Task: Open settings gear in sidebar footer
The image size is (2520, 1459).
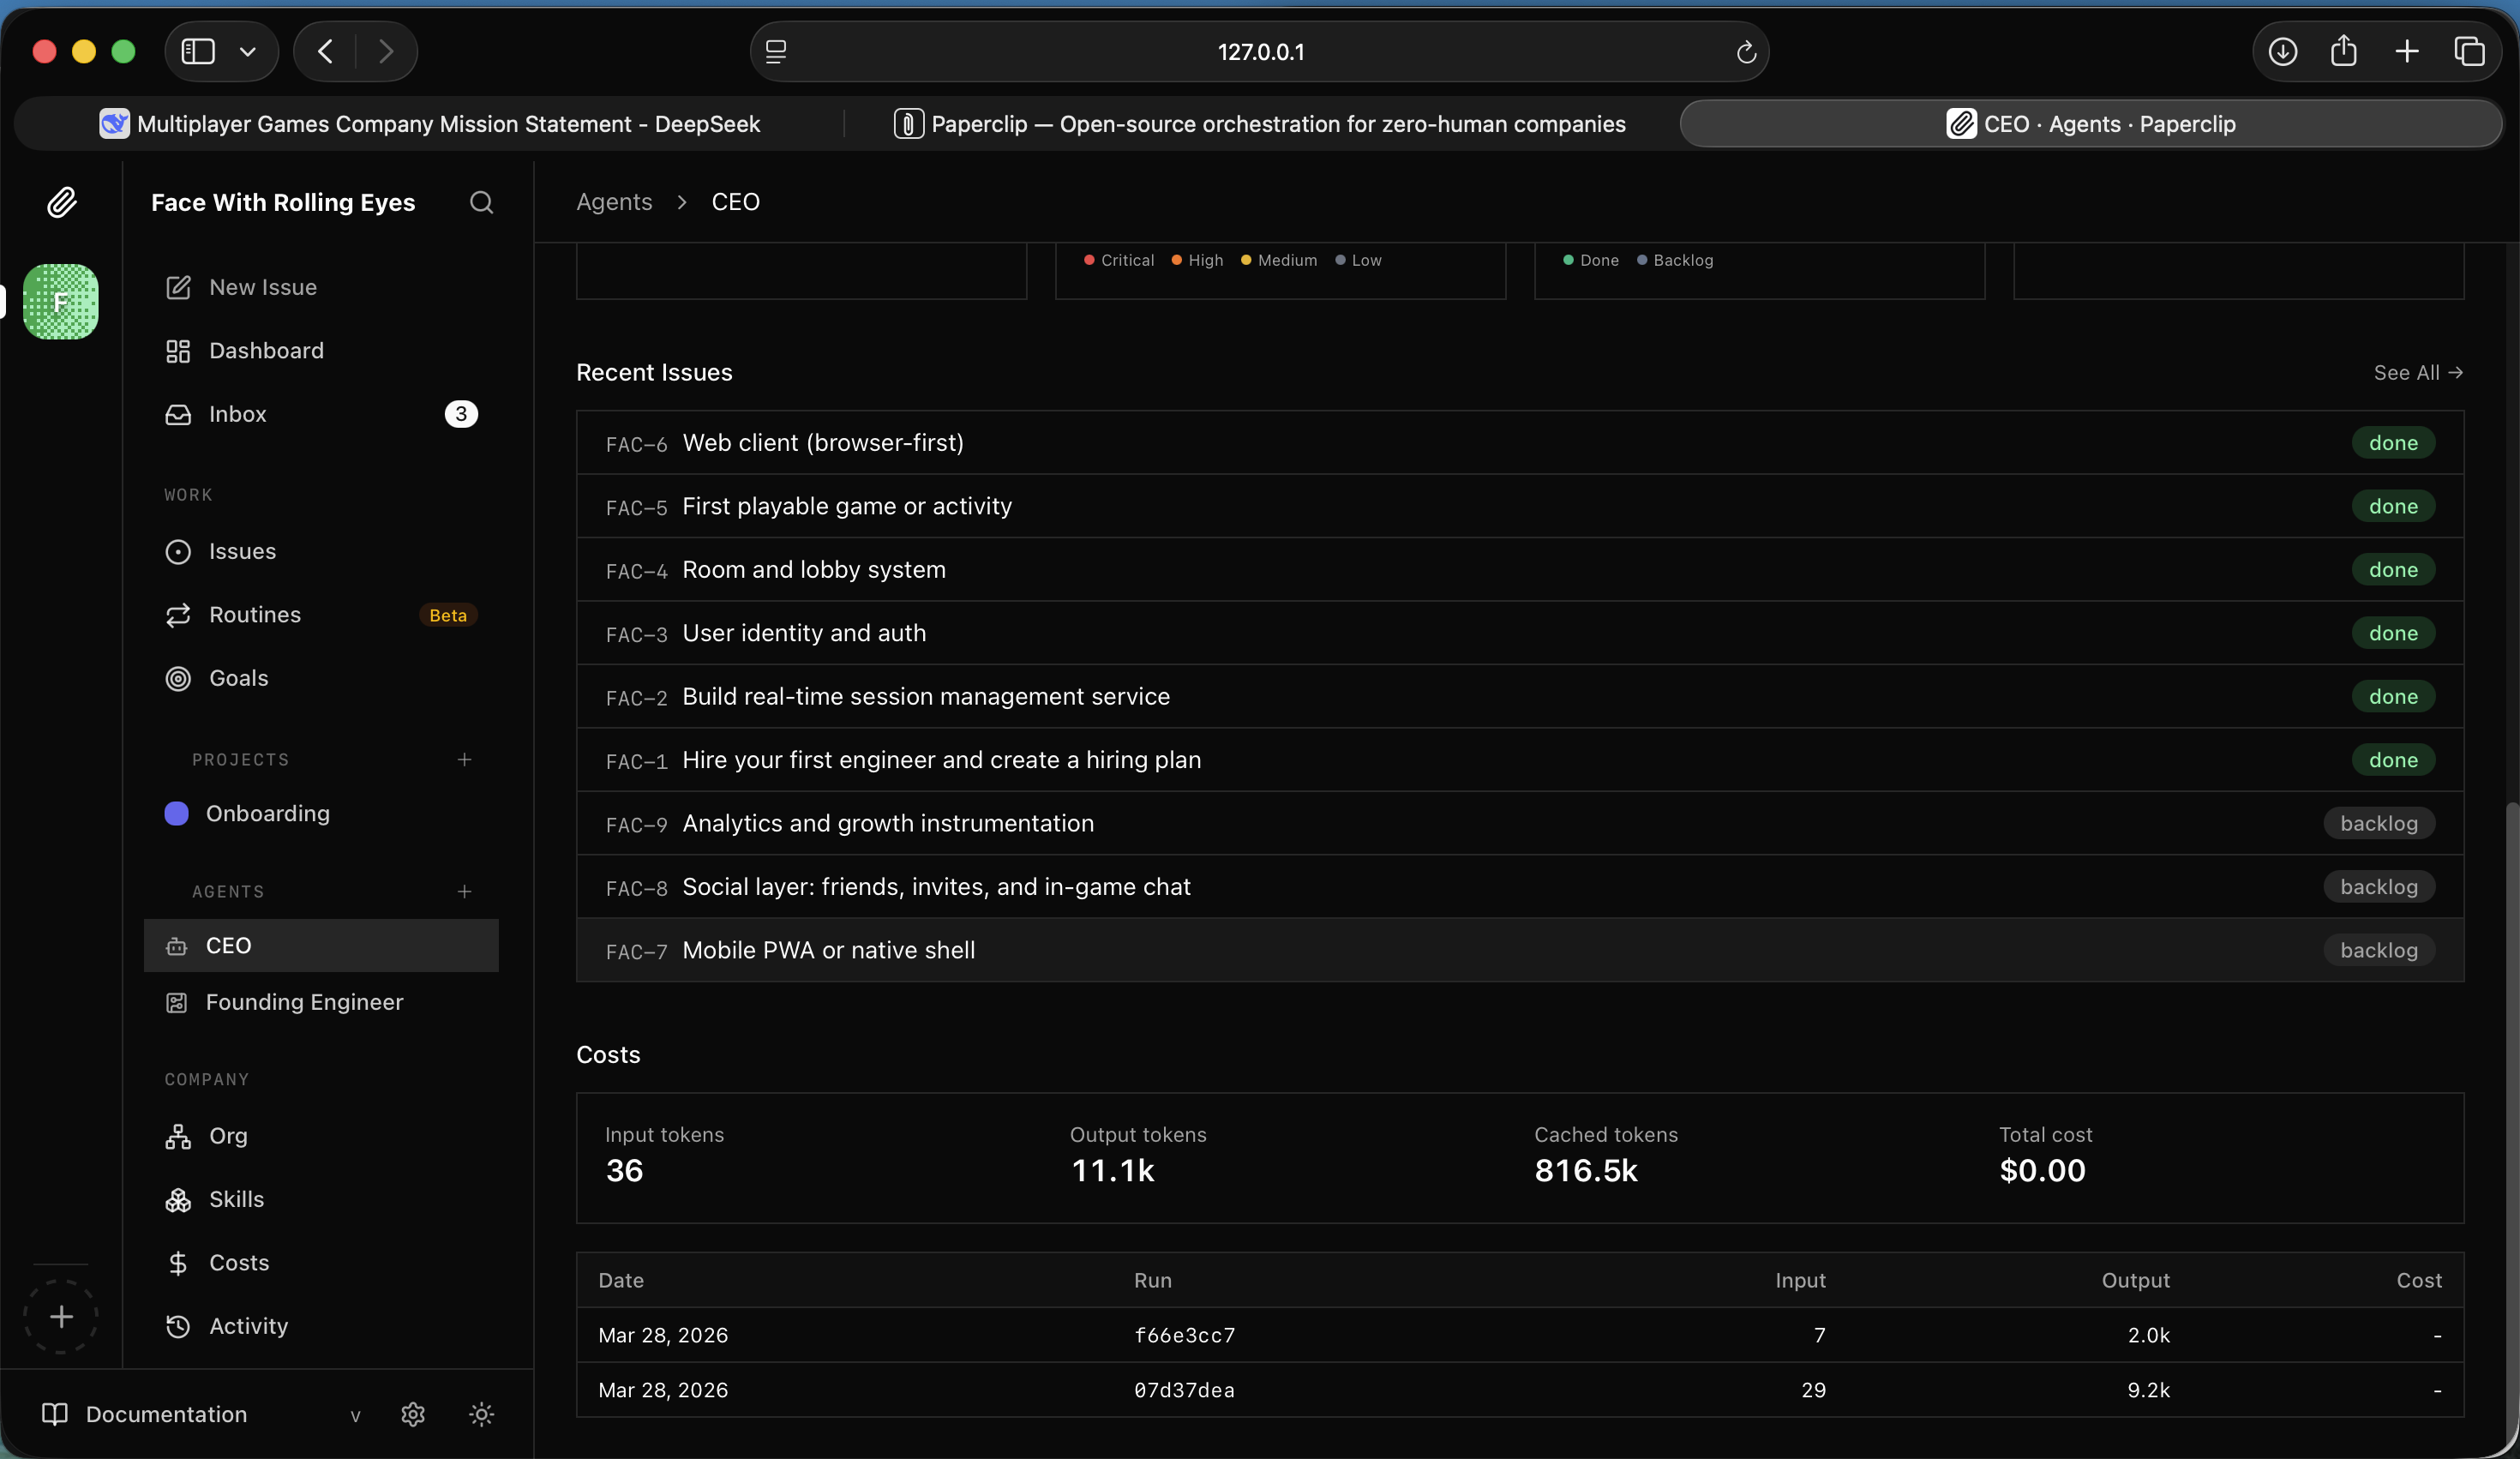Action: pyautogui.click(x=413, y=1414)
